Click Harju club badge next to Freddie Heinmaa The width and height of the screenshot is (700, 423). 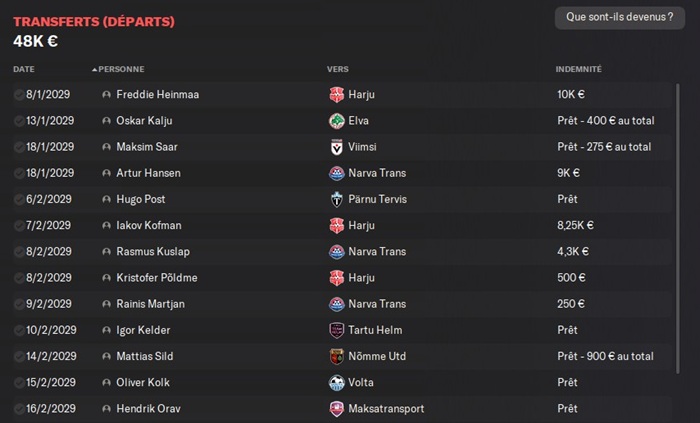click(x=336, y=95)
